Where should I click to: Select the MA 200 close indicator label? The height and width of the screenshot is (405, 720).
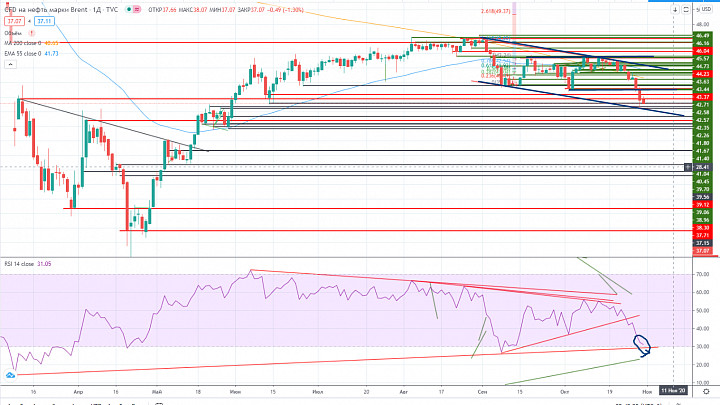click(x=22, y=43)
